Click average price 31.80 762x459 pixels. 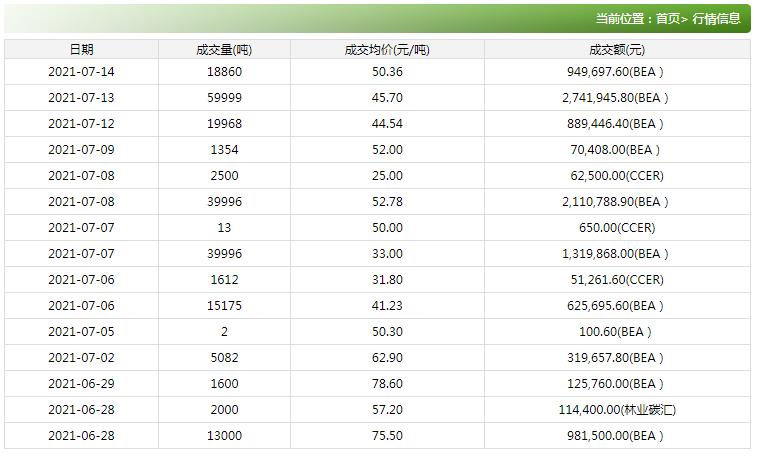pos(387,280)
